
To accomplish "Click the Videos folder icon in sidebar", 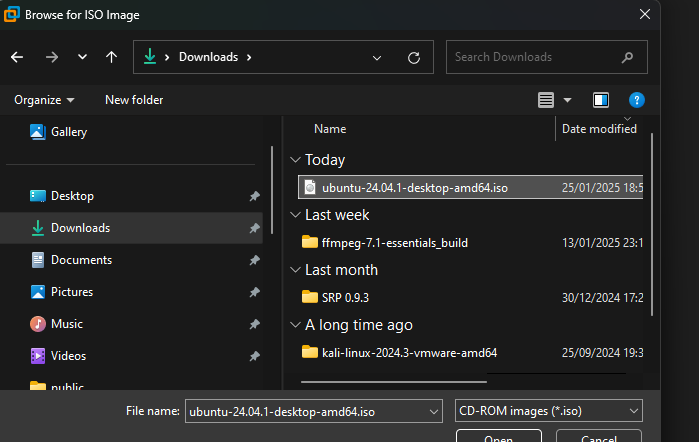I will point(38,356).
